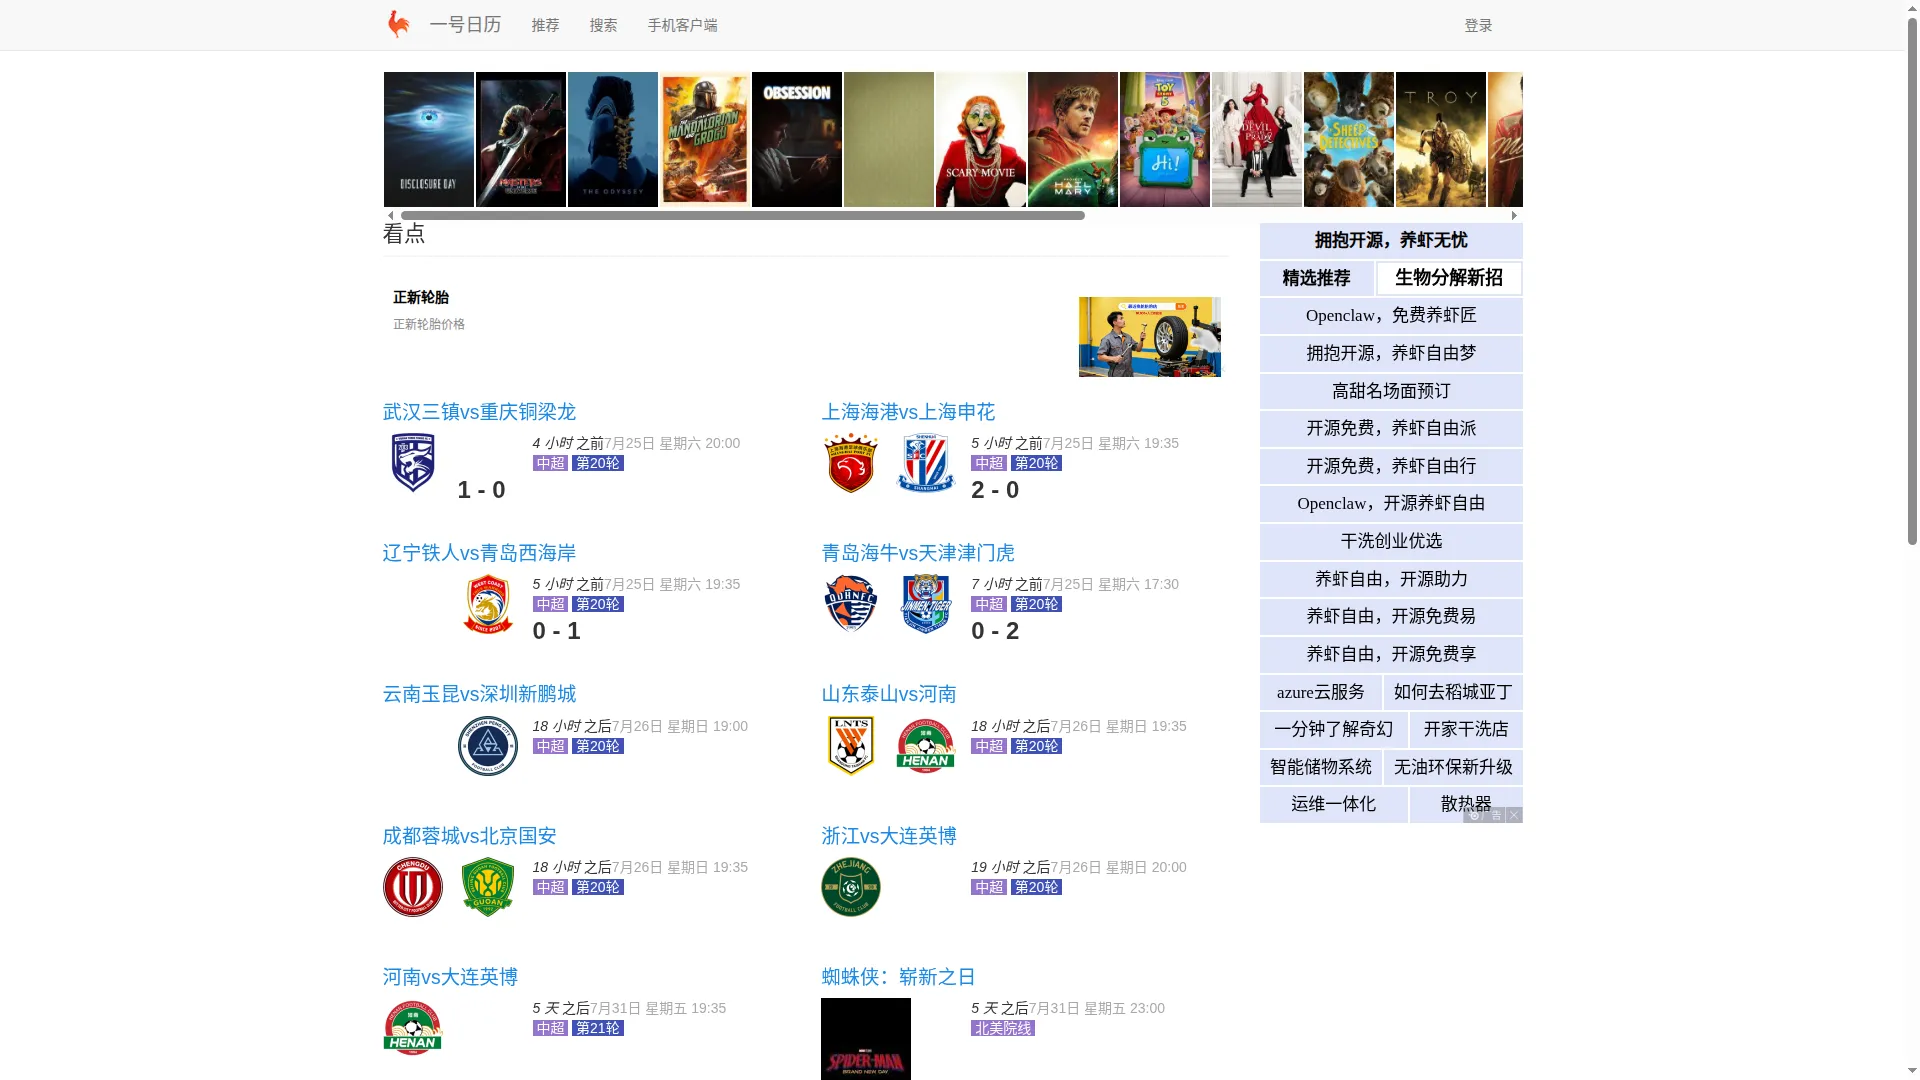Open Troy movie poster
This screenshot has width=1920, height=1080.
pos(1441,139)
